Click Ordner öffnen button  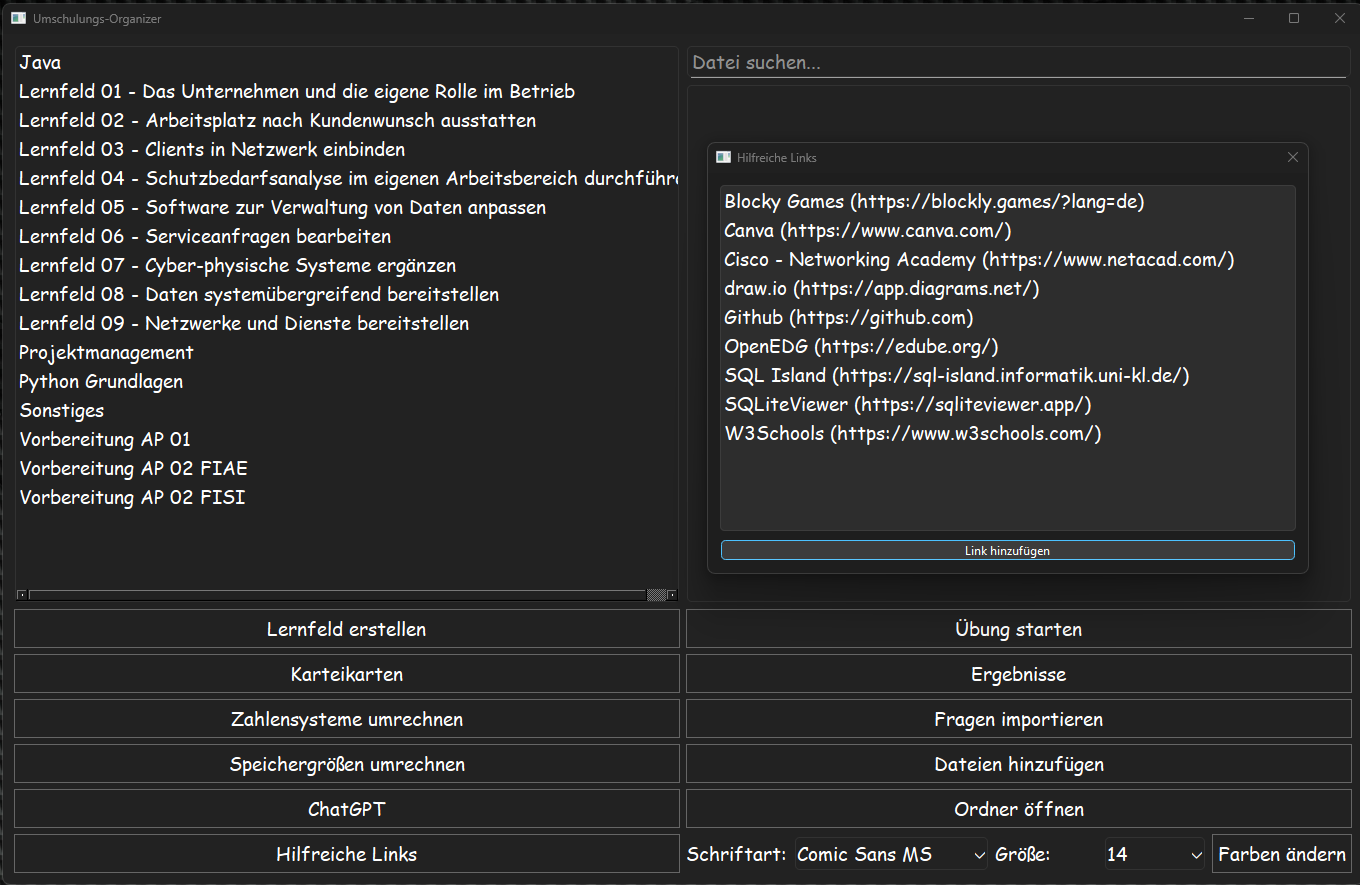coord(1018,809)
